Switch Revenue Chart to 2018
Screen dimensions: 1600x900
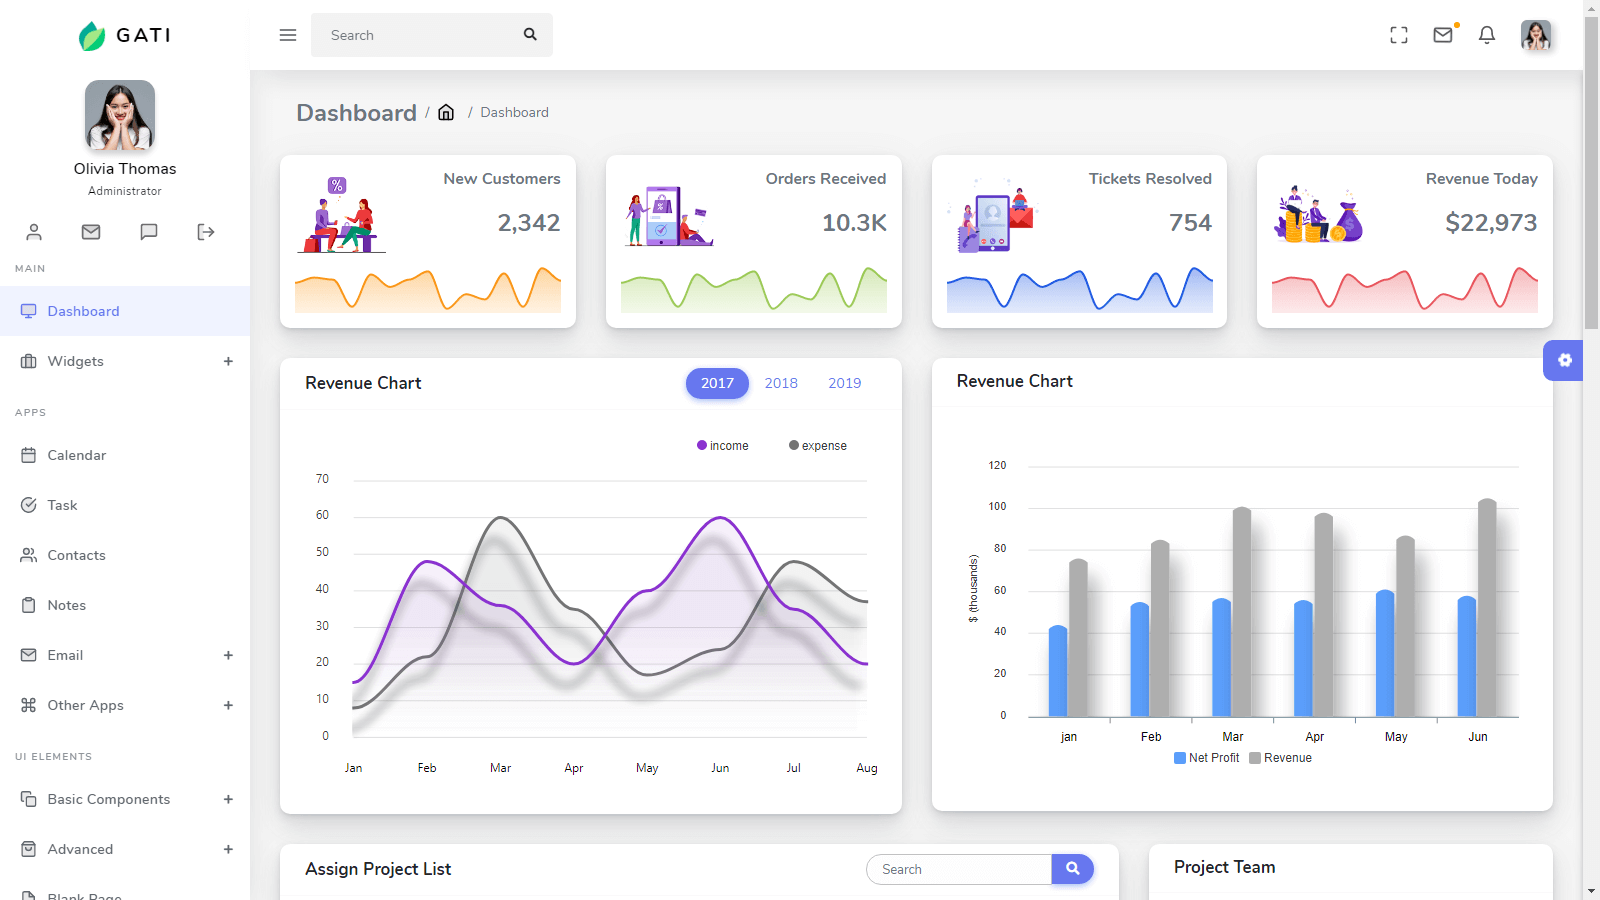[781, 383]
